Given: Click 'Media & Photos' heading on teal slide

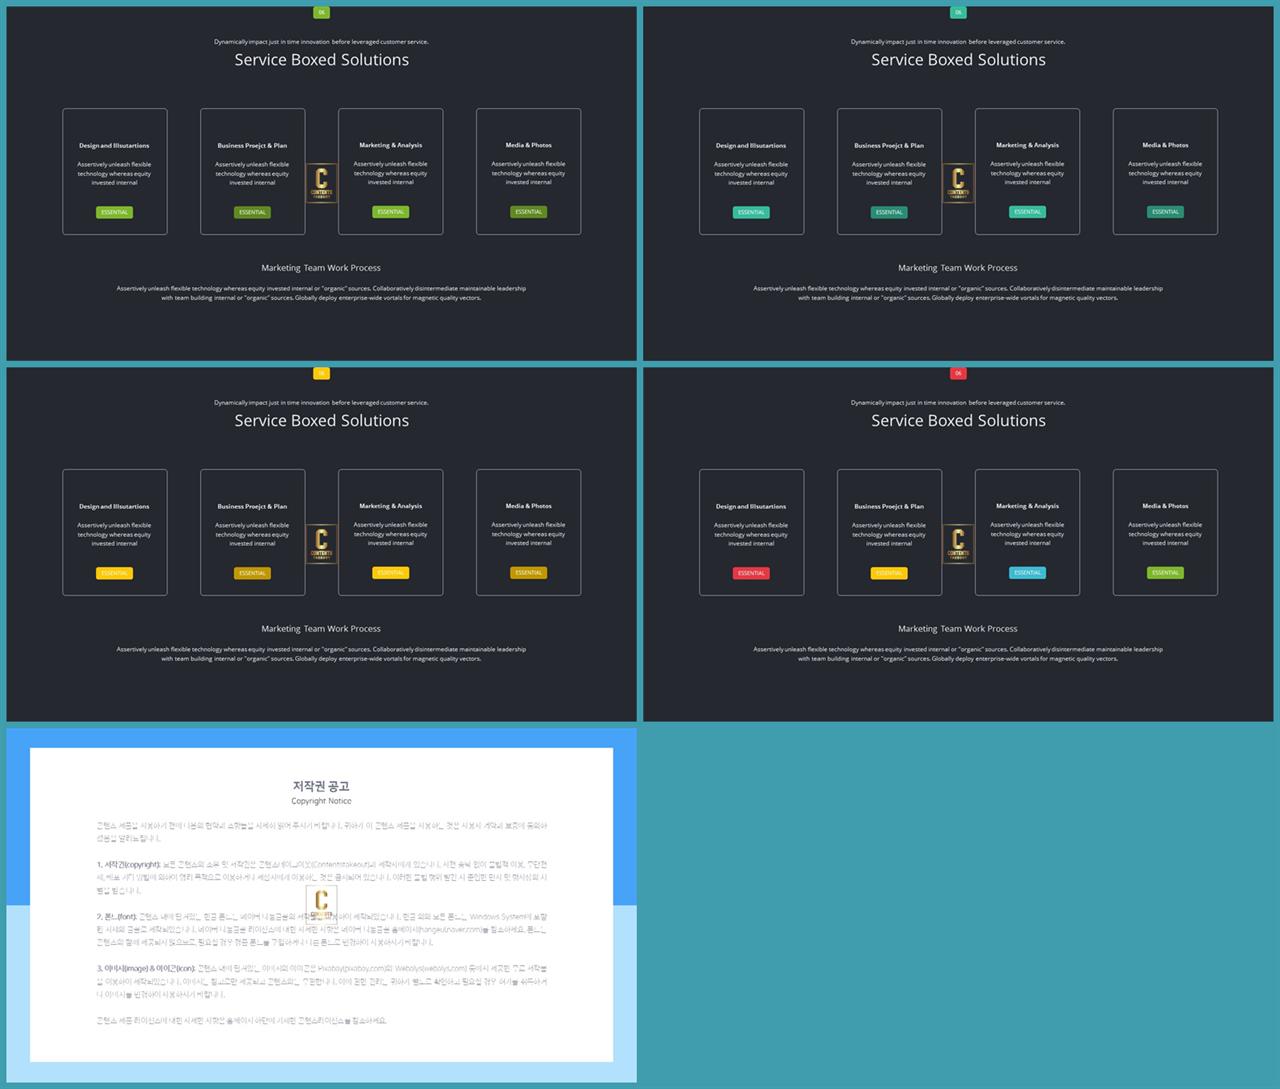Looking at the screenshot, I should [x=1165, y=145].
